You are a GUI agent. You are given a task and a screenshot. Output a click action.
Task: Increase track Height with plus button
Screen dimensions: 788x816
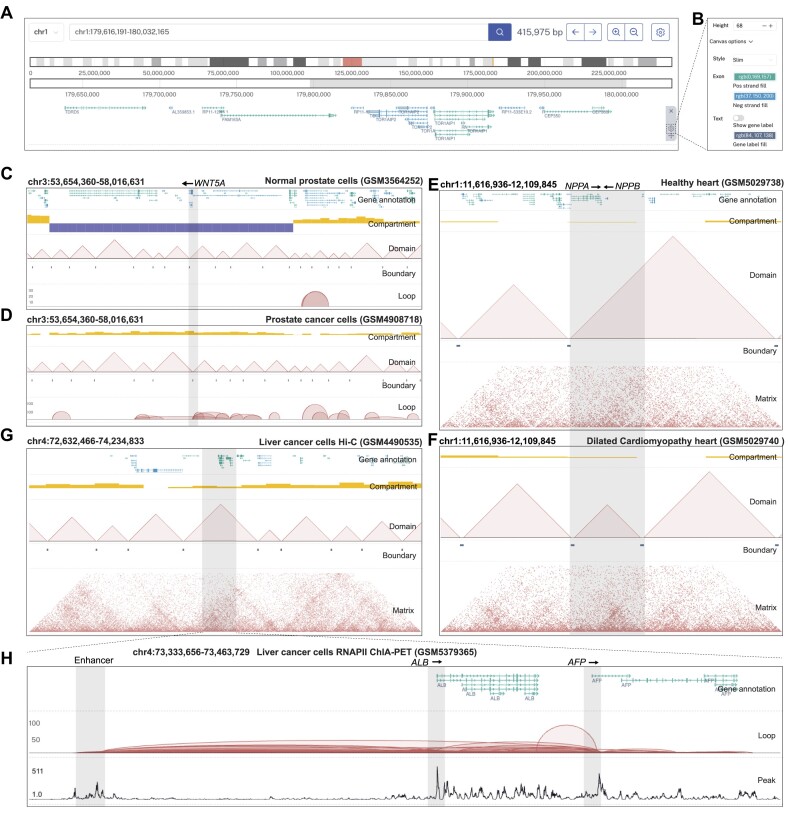coord(771,26)
